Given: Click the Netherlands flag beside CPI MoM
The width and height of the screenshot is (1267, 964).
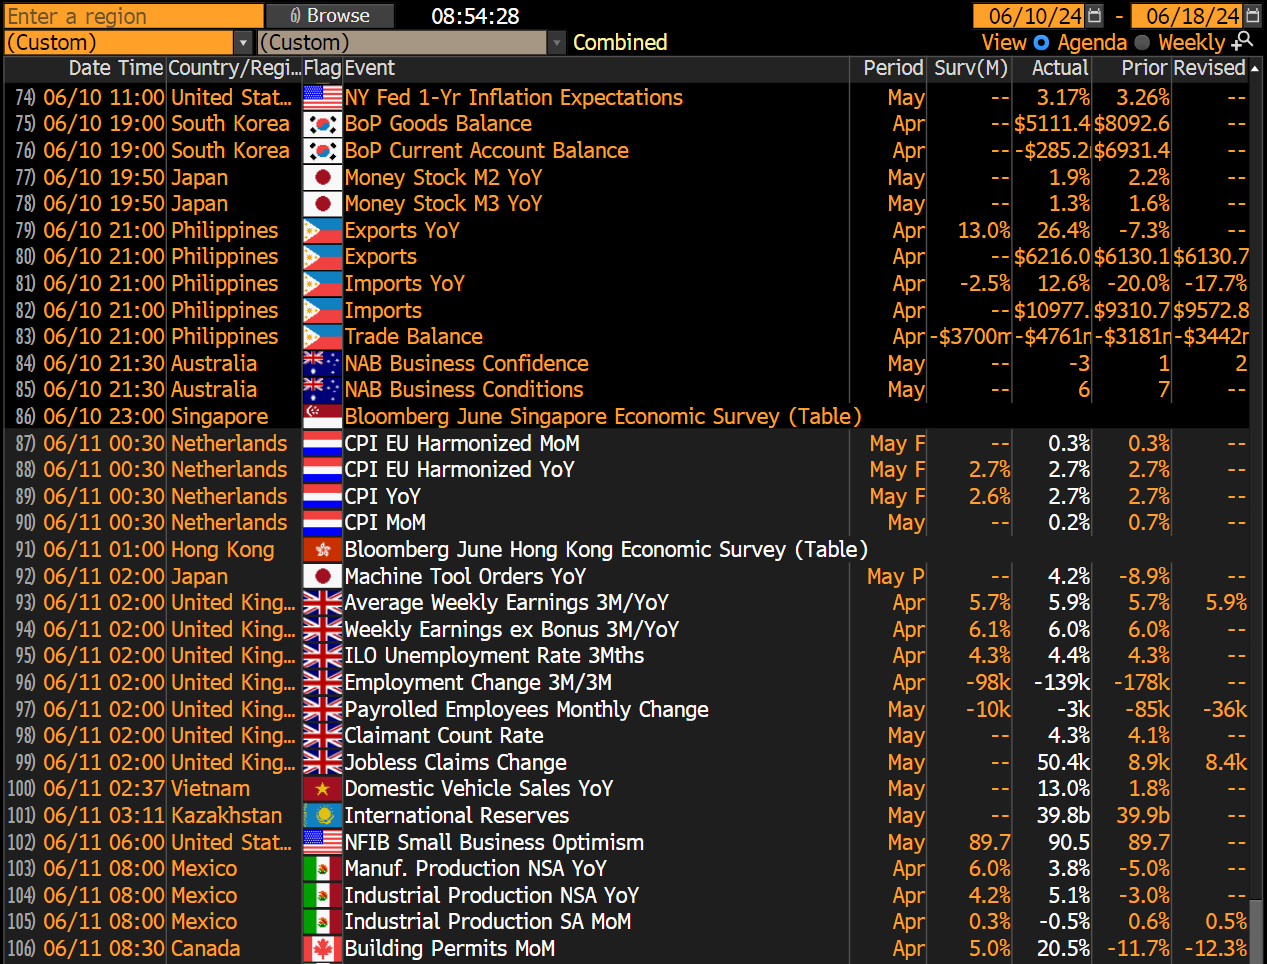Looking at the screenshot, I should (x=322, y=523).
